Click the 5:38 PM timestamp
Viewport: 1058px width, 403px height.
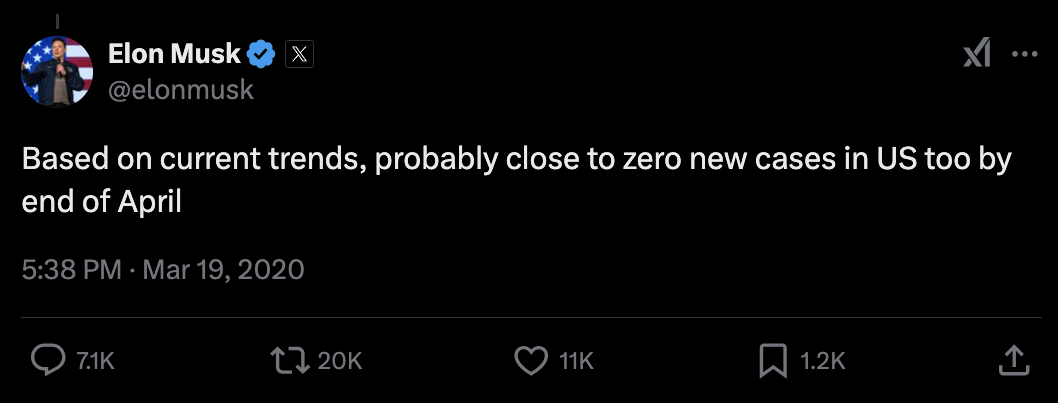point(71,270)
